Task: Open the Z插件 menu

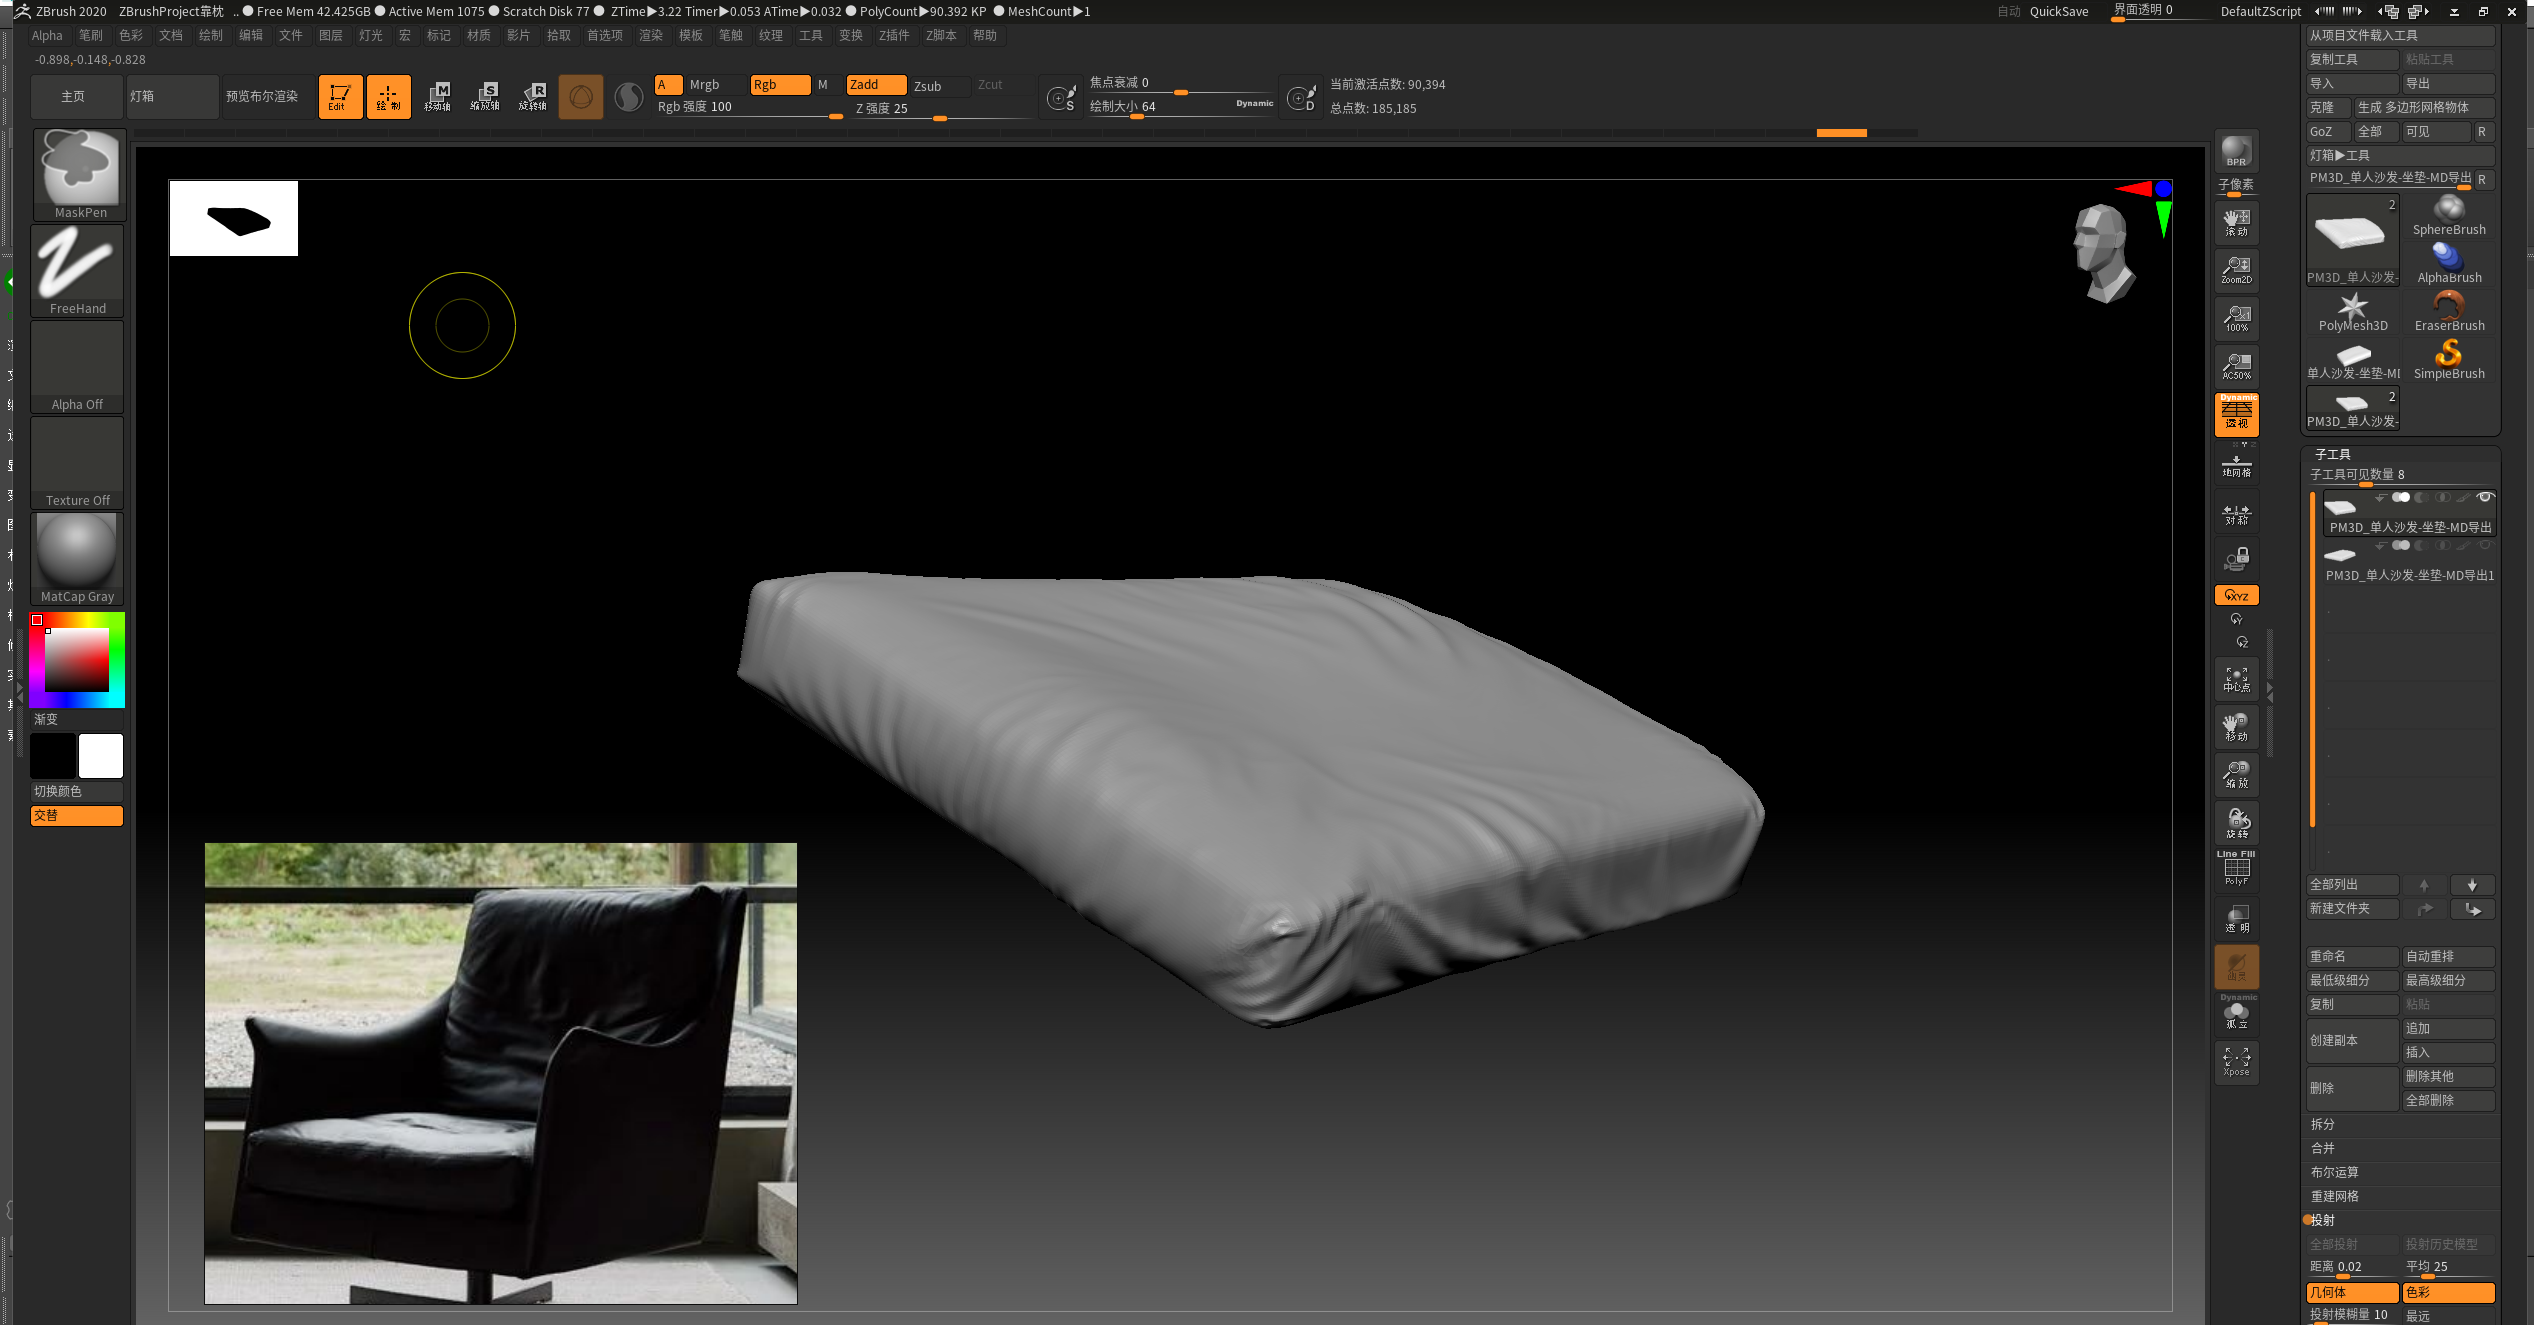Action: click(893, 35)
